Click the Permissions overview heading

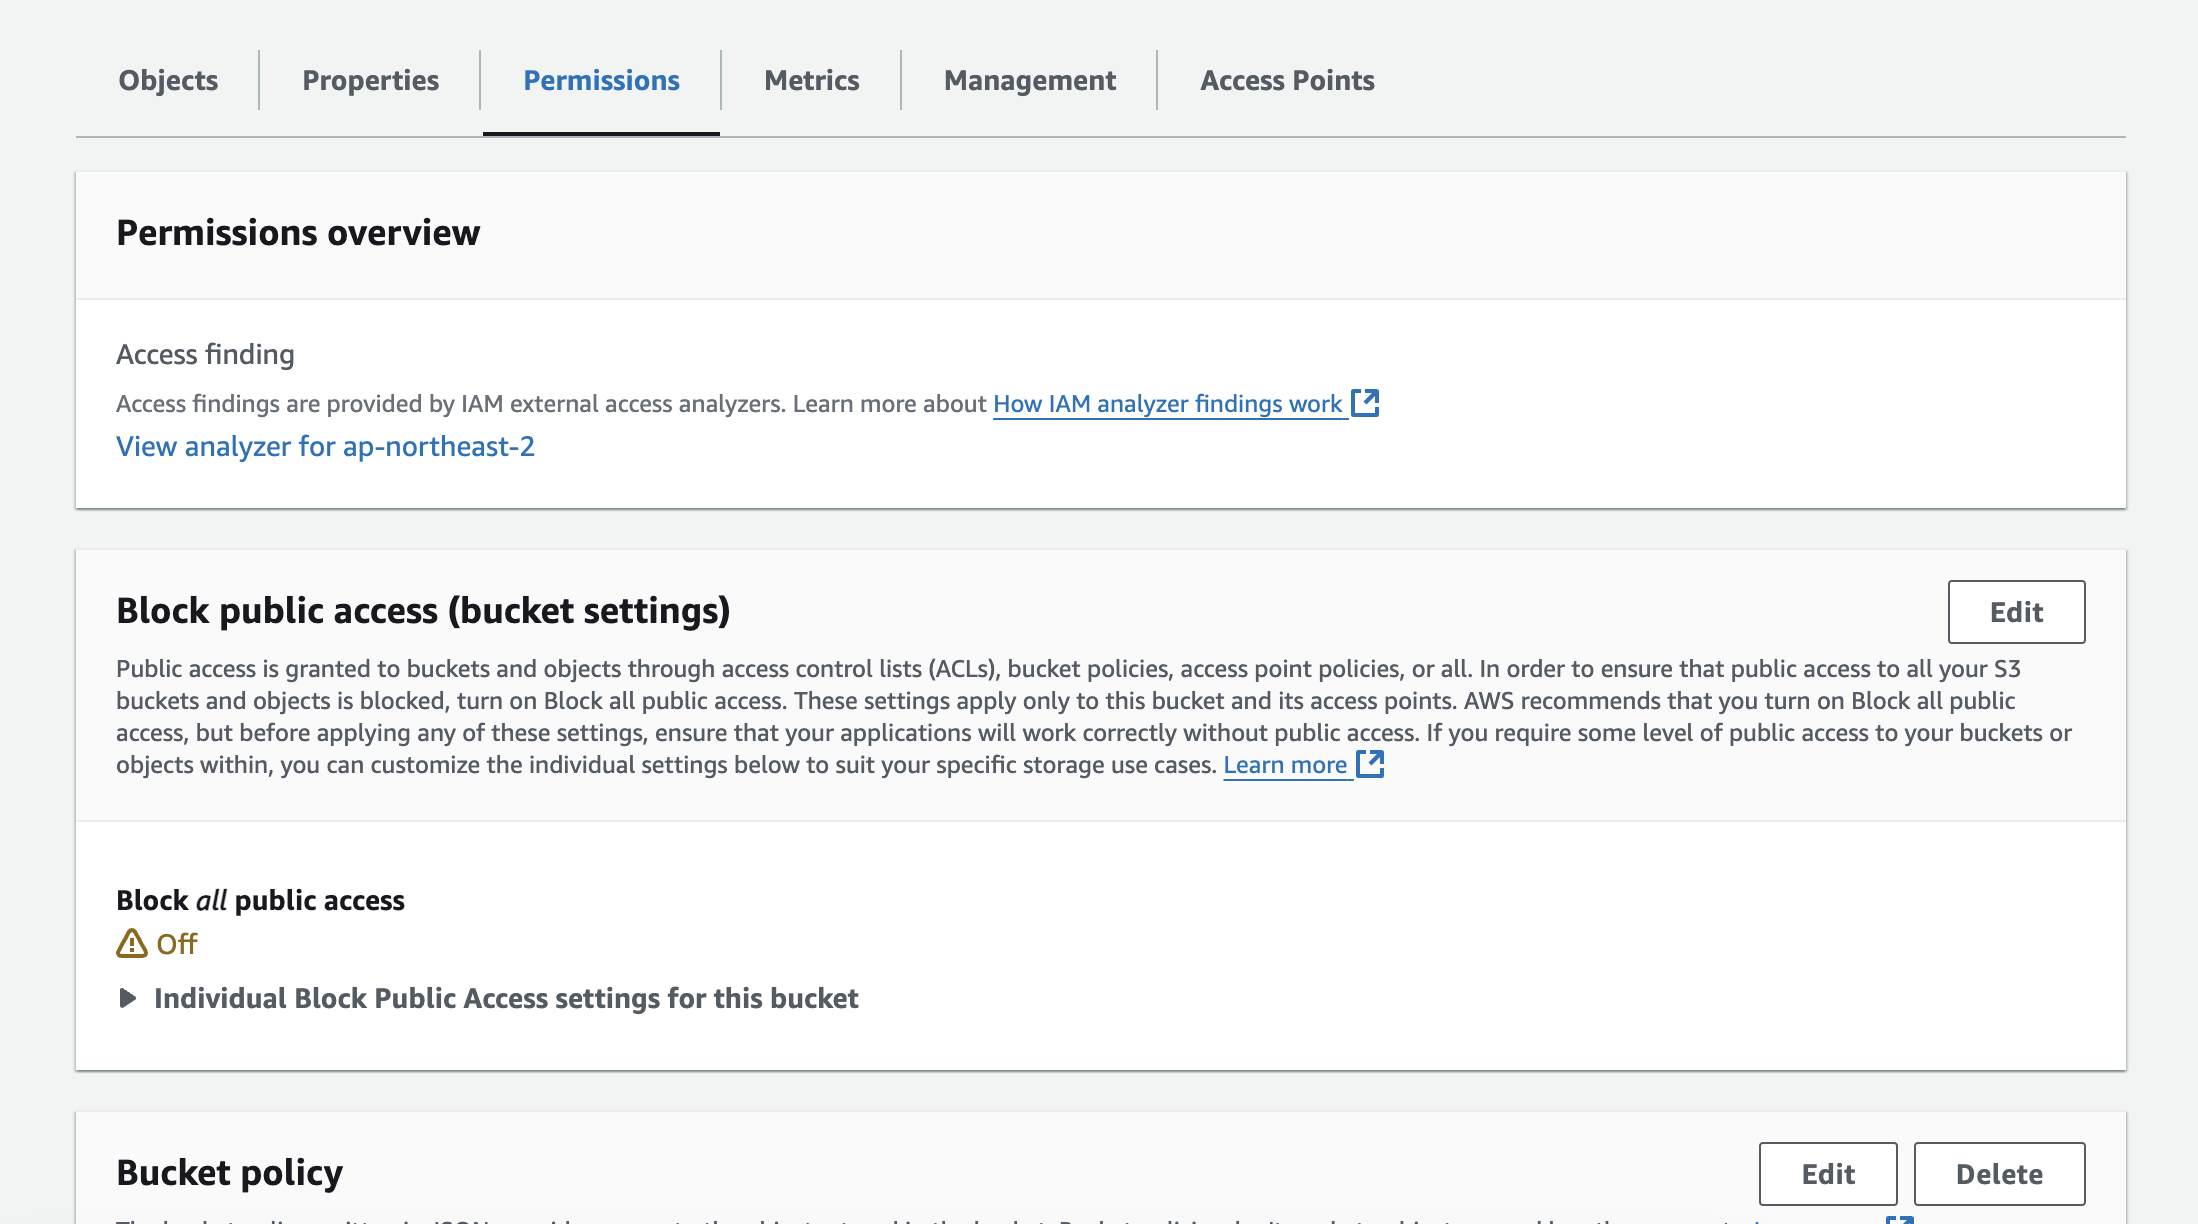point(298,233)
